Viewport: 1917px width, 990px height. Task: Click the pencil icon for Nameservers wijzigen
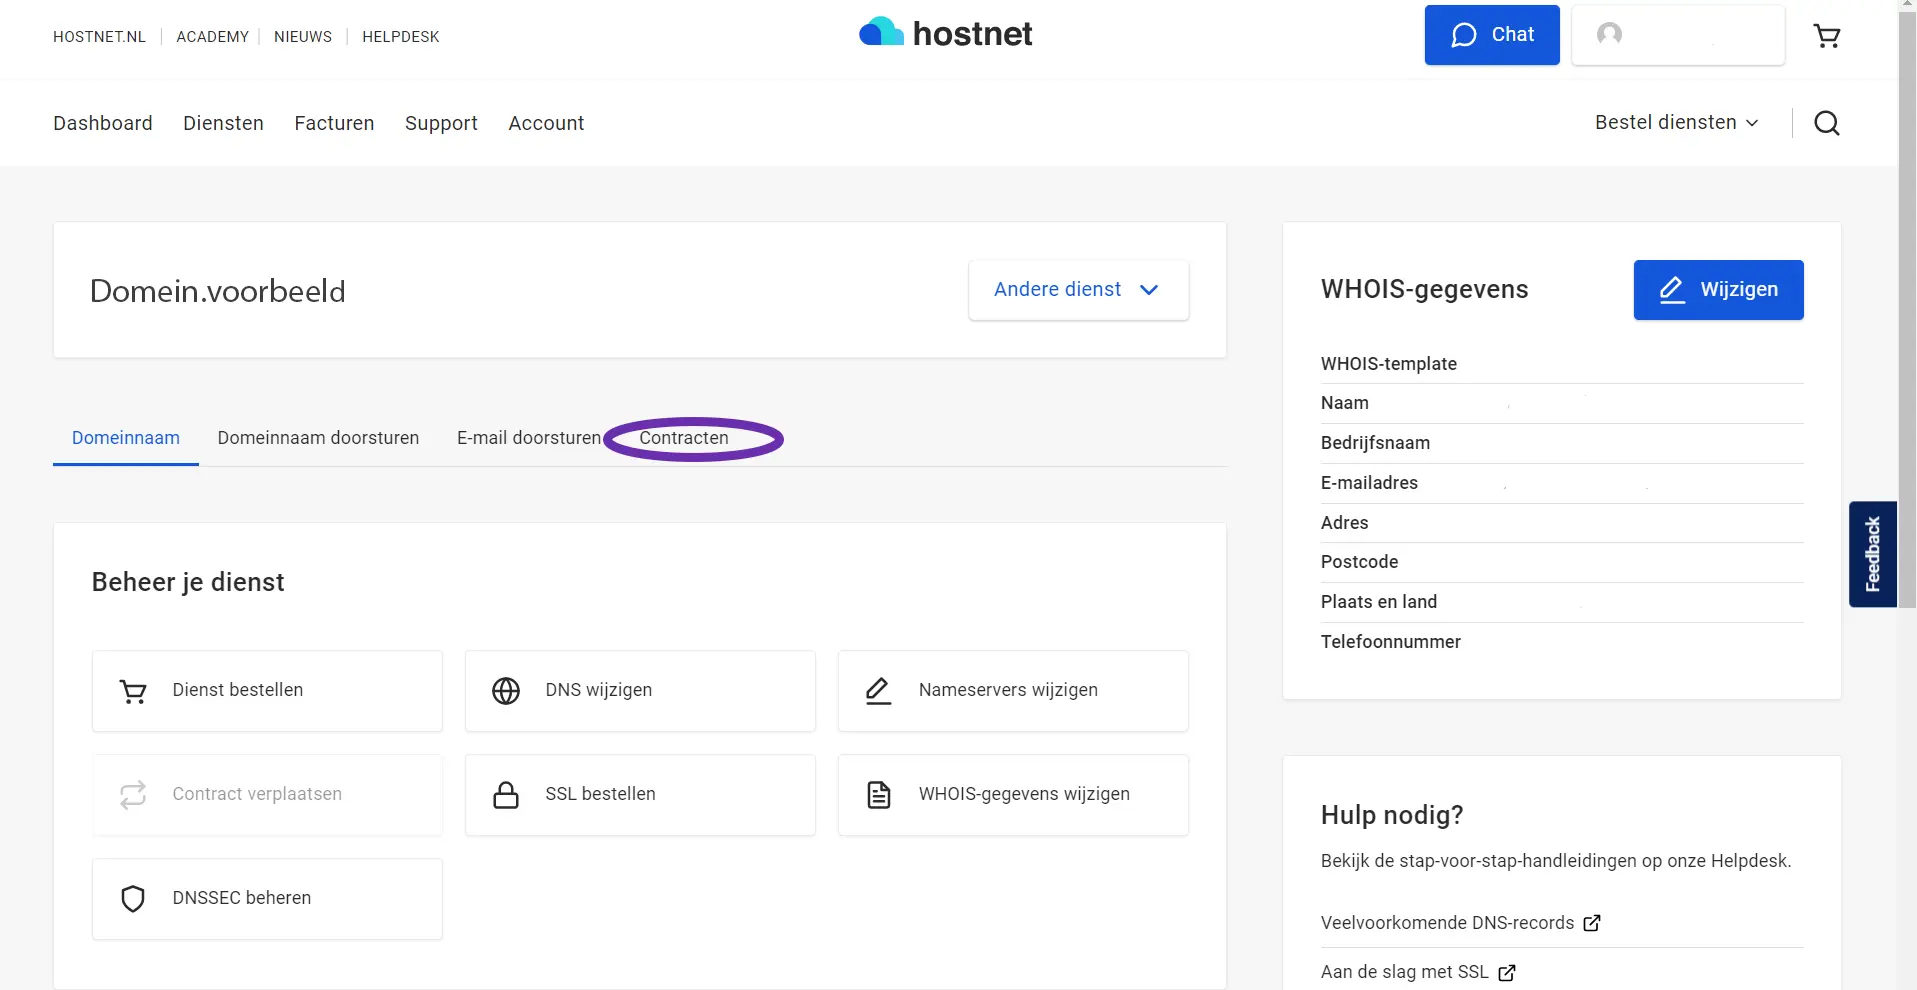[878, 691]
